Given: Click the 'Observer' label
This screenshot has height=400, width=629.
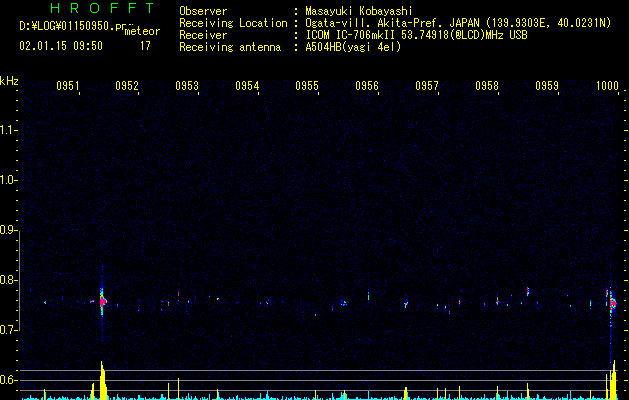Looking at the screenshot, I should coord(203,11).
